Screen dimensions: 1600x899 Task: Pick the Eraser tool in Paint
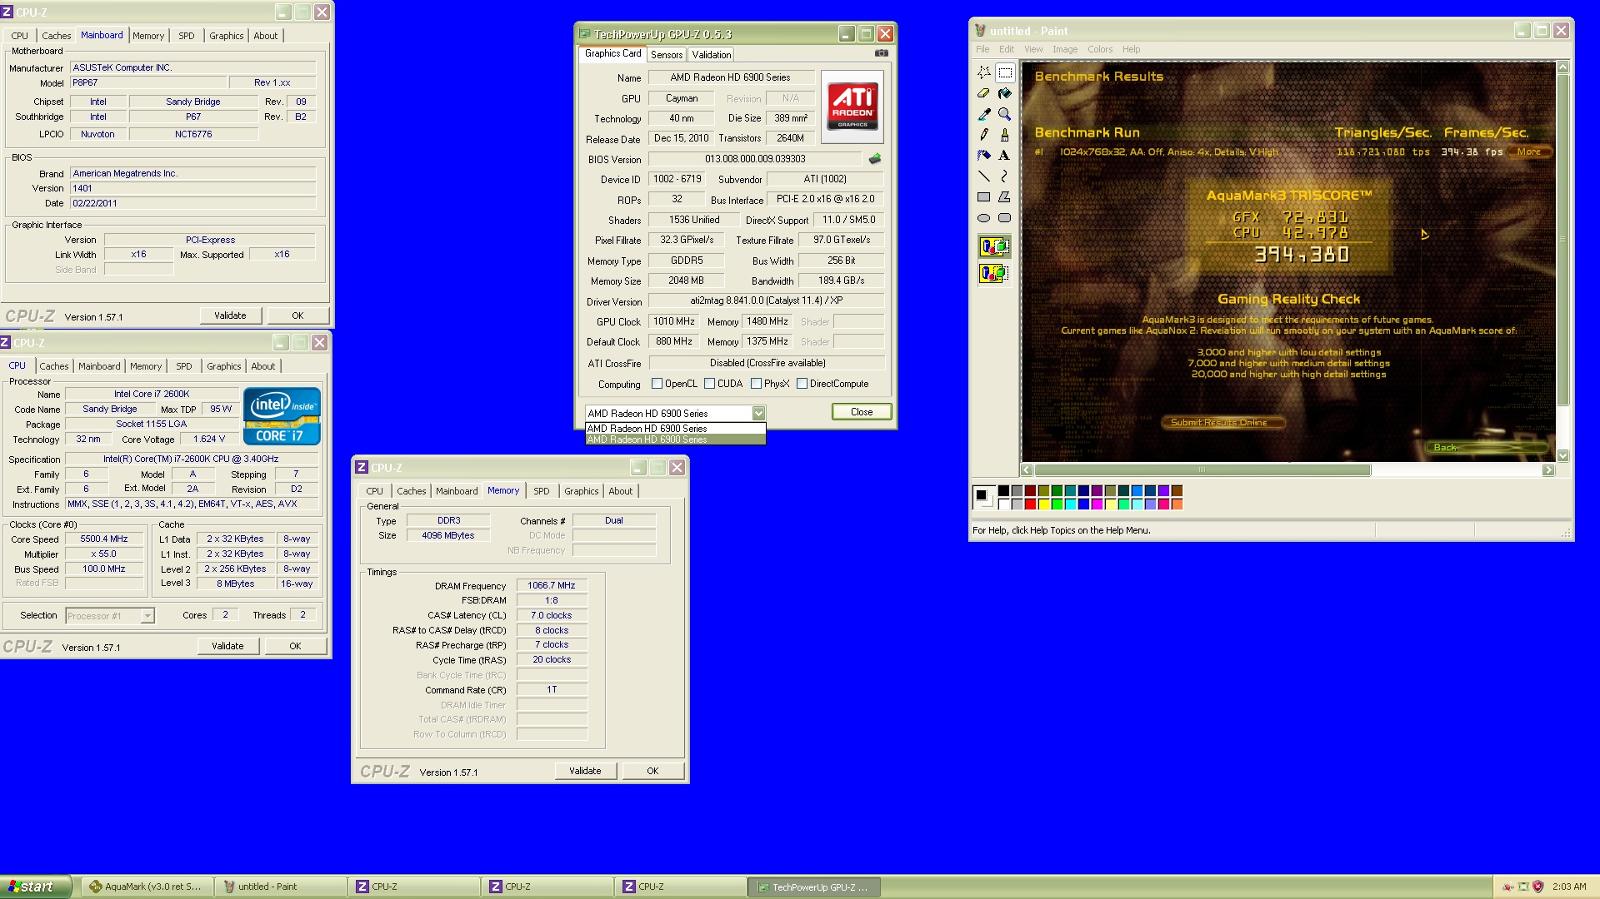pos(984,93)
